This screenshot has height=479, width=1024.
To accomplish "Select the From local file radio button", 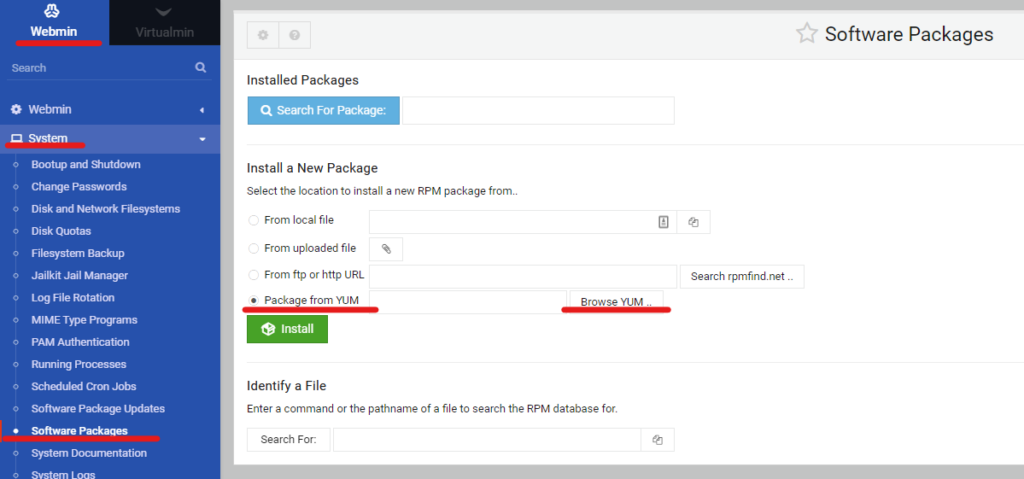I will pyautogui.click(x=253, y=220).
